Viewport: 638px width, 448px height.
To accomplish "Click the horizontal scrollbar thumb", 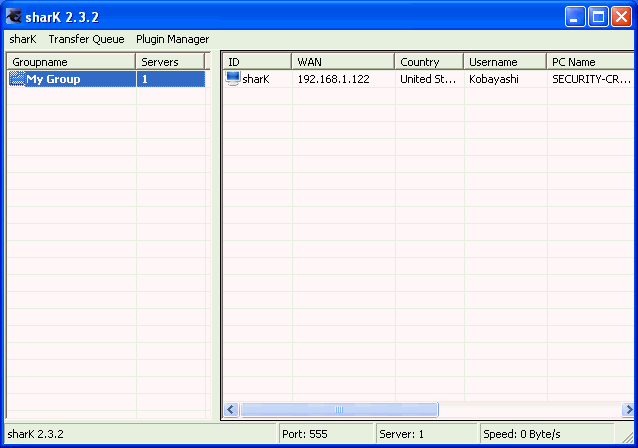I will click(339, 409).
